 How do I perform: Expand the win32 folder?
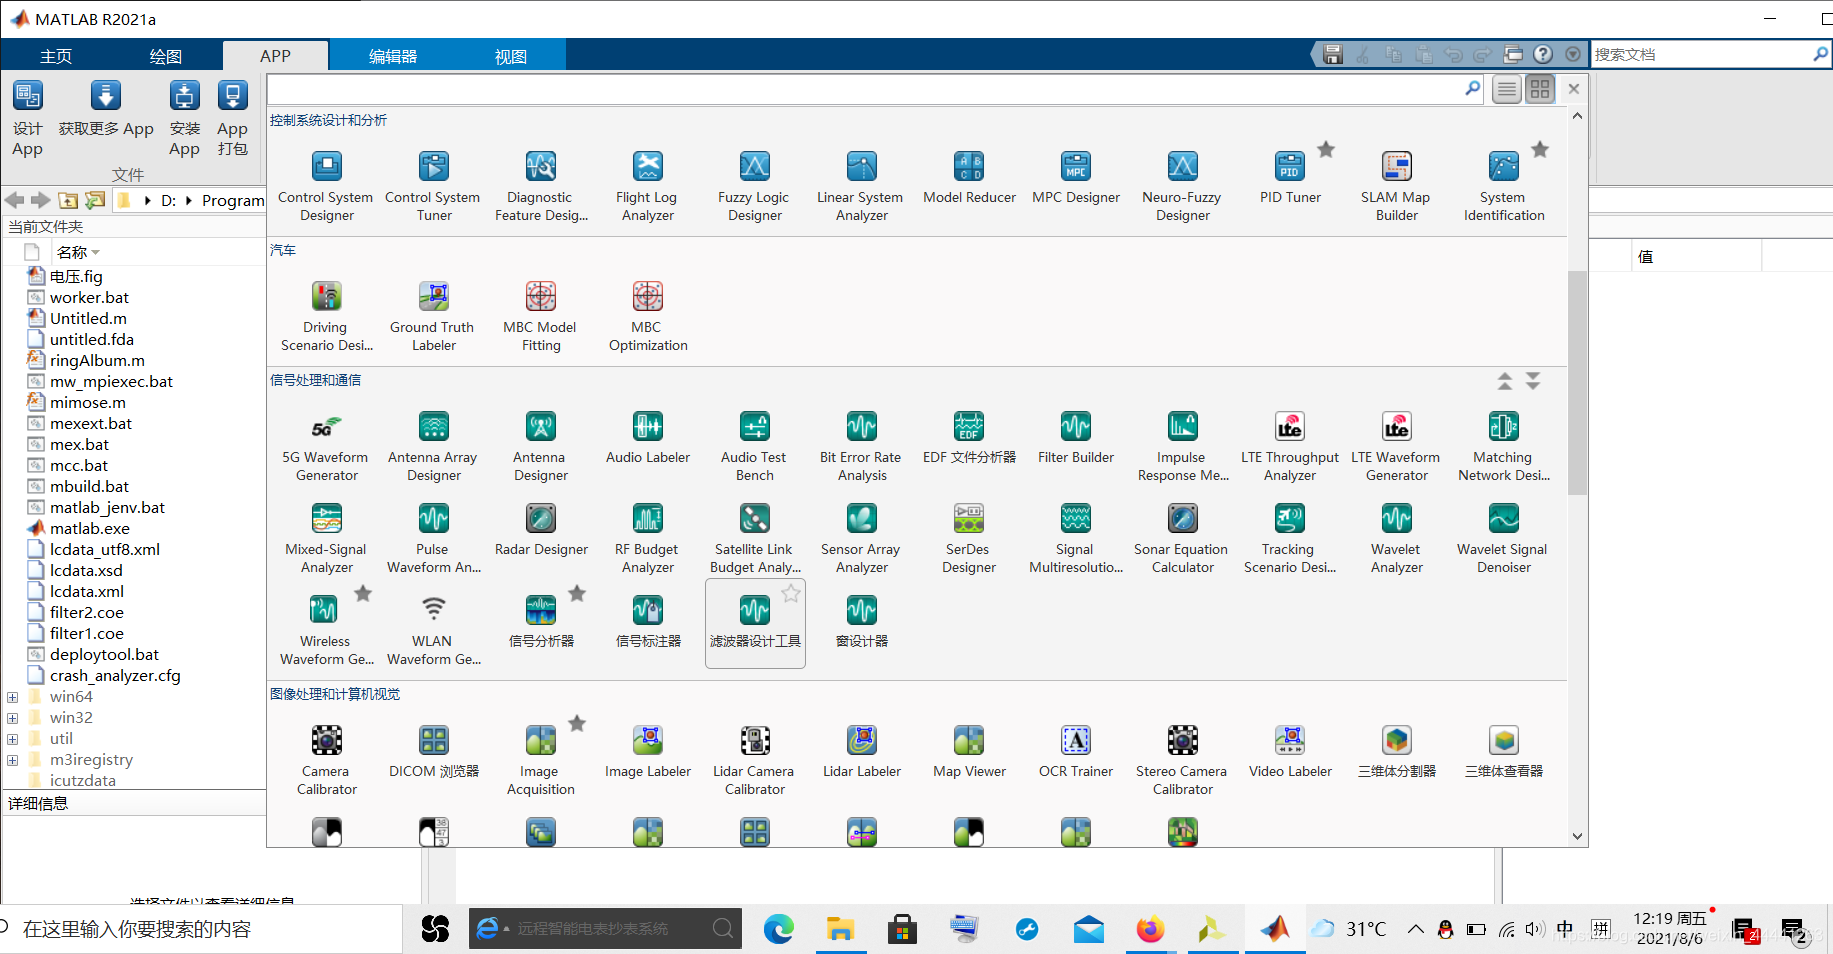tap(12, 718)
